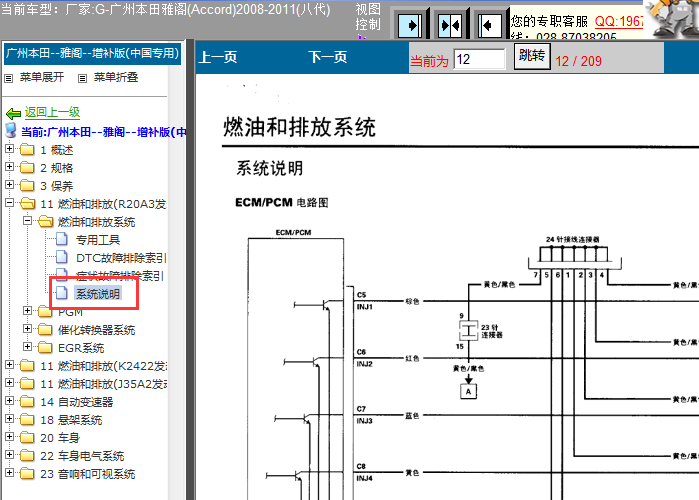Click the green back arrow icon
This screenshot has width=699, height=500.
tap(13, 113)
